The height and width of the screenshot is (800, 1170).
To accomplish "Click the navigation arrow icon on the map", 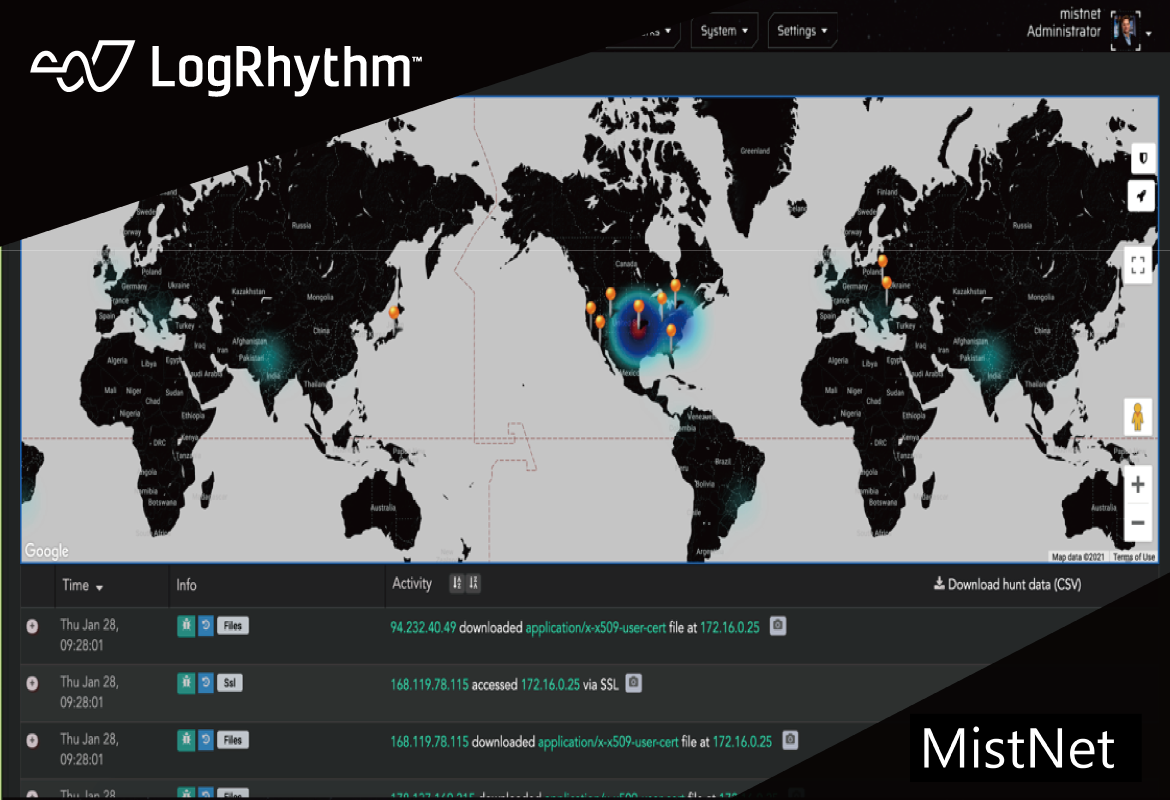I will click(x=1141, y=197).
